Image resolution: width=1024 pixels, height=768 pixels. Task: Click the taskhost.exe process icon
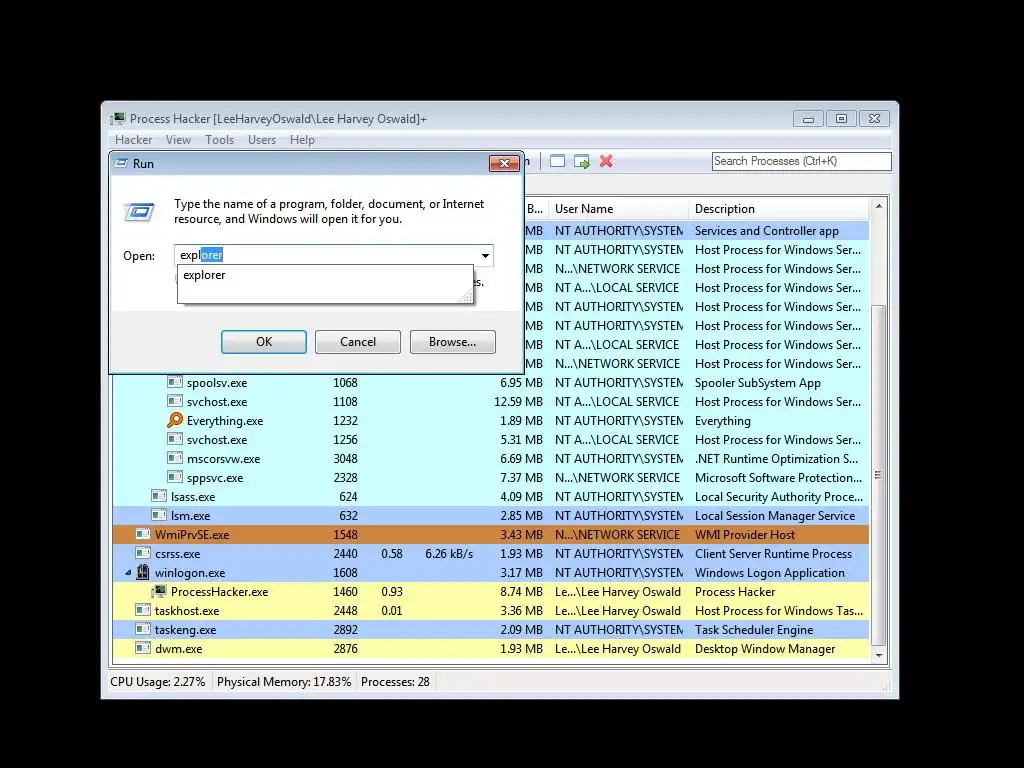click(143, 610)
